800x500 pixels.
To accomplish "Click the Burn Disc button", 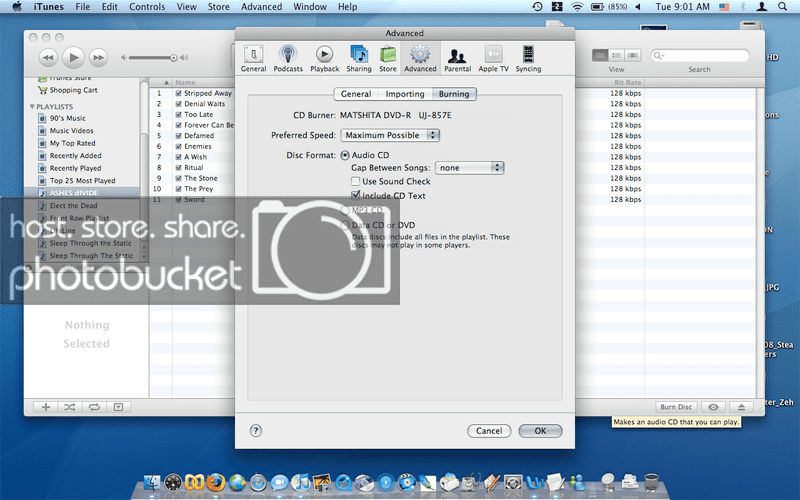I will pyautogui.click(x=676, y=407).
